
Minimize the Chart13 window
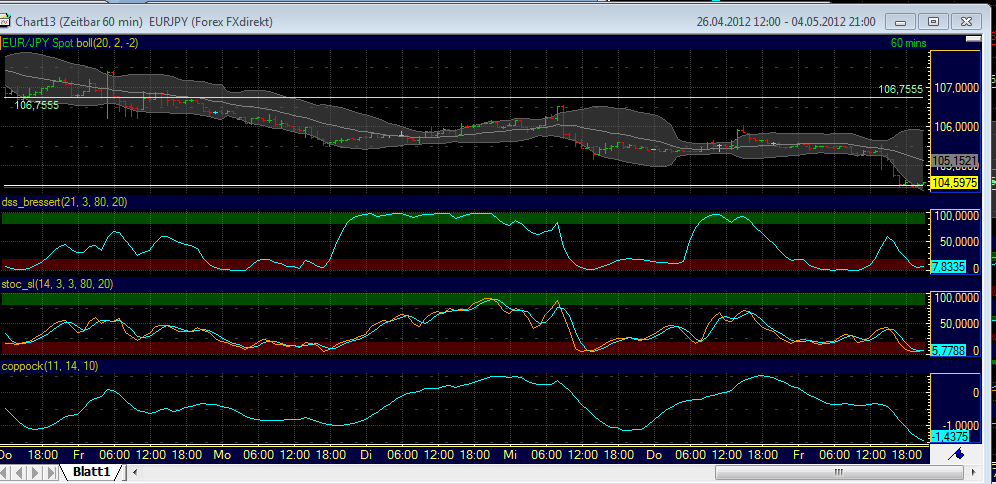click(x=906, y=21)
